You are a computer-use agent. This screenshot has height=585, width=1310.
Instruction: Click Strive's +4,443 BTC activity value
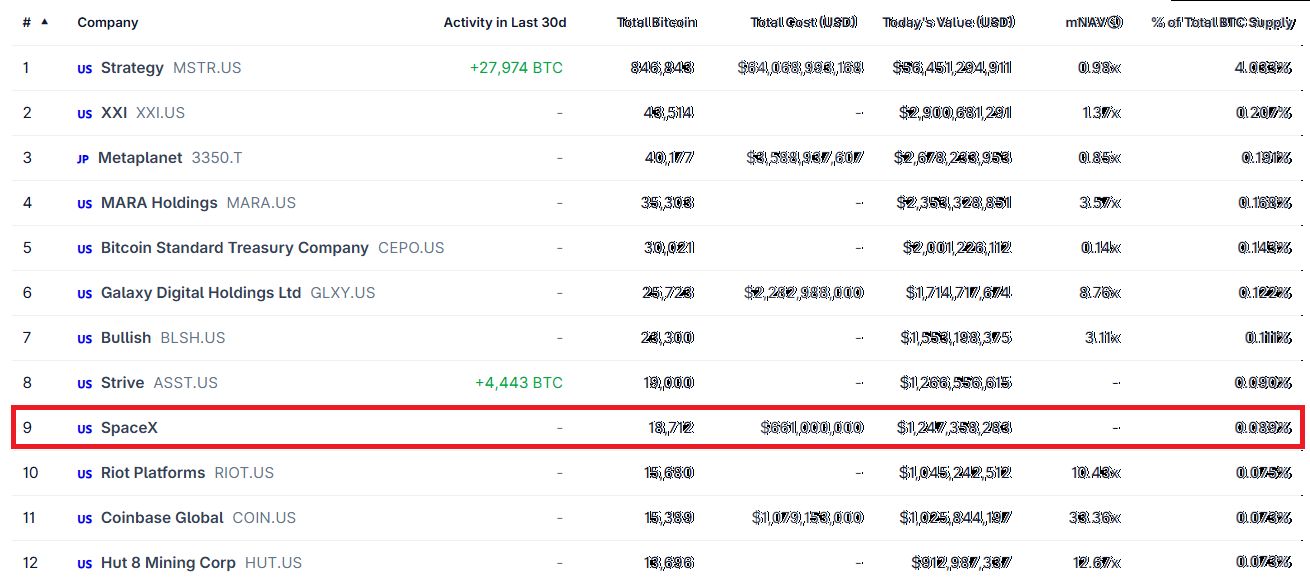click(x=519, y=383)
